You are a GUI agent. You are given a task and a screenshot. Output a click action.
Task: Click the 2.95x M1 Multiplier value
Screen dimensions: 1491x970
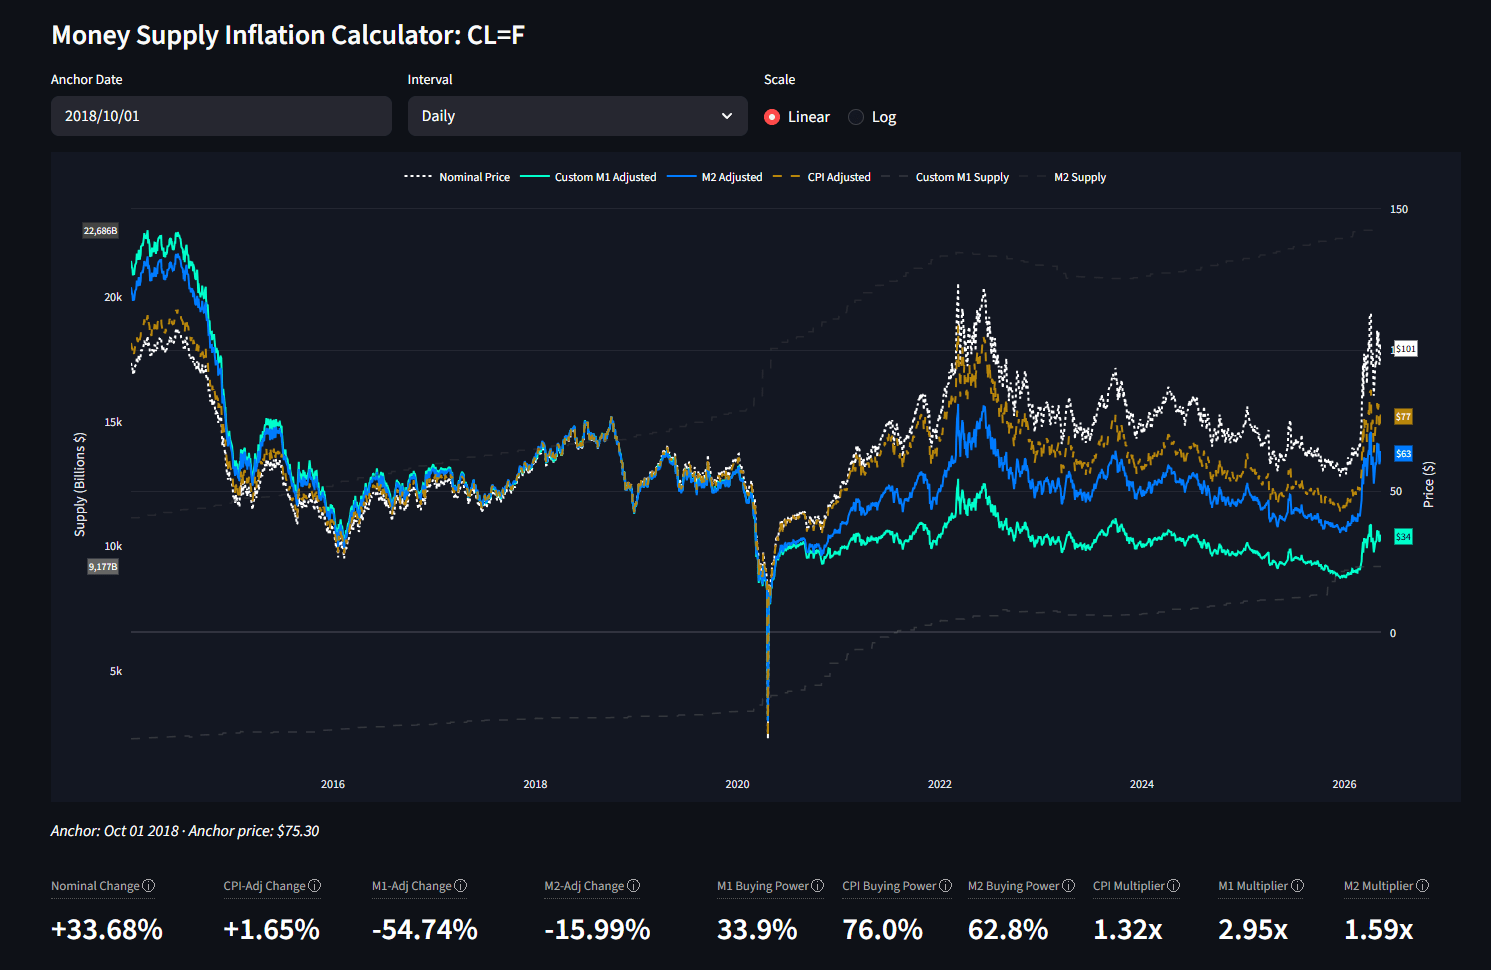pyautogui.click(x=1253, y=929)
